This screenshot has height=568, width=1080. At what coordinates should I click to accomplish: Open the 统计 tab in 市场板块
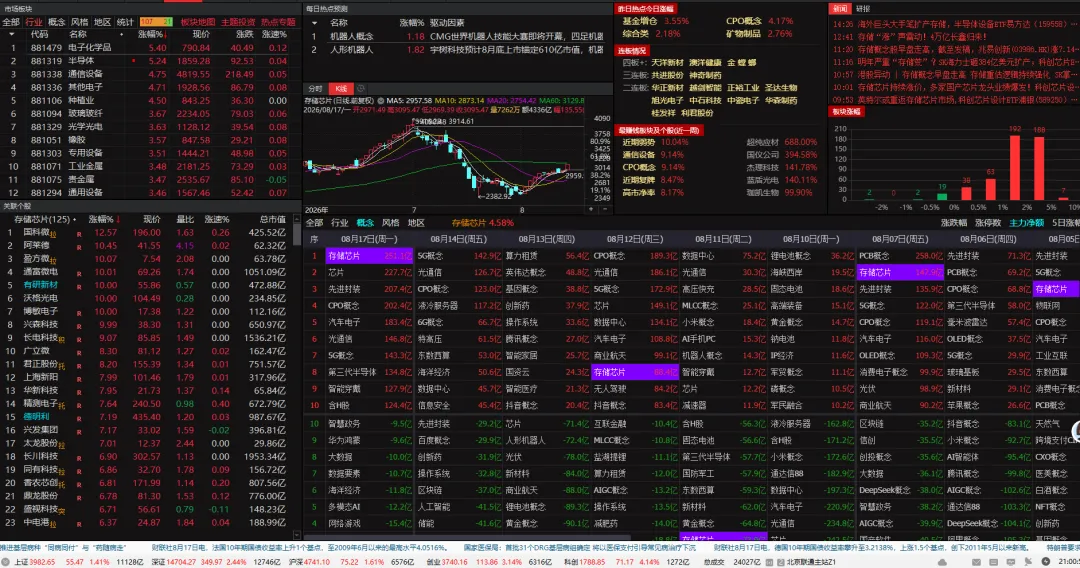pyautogui.click(x=125, y=22)
